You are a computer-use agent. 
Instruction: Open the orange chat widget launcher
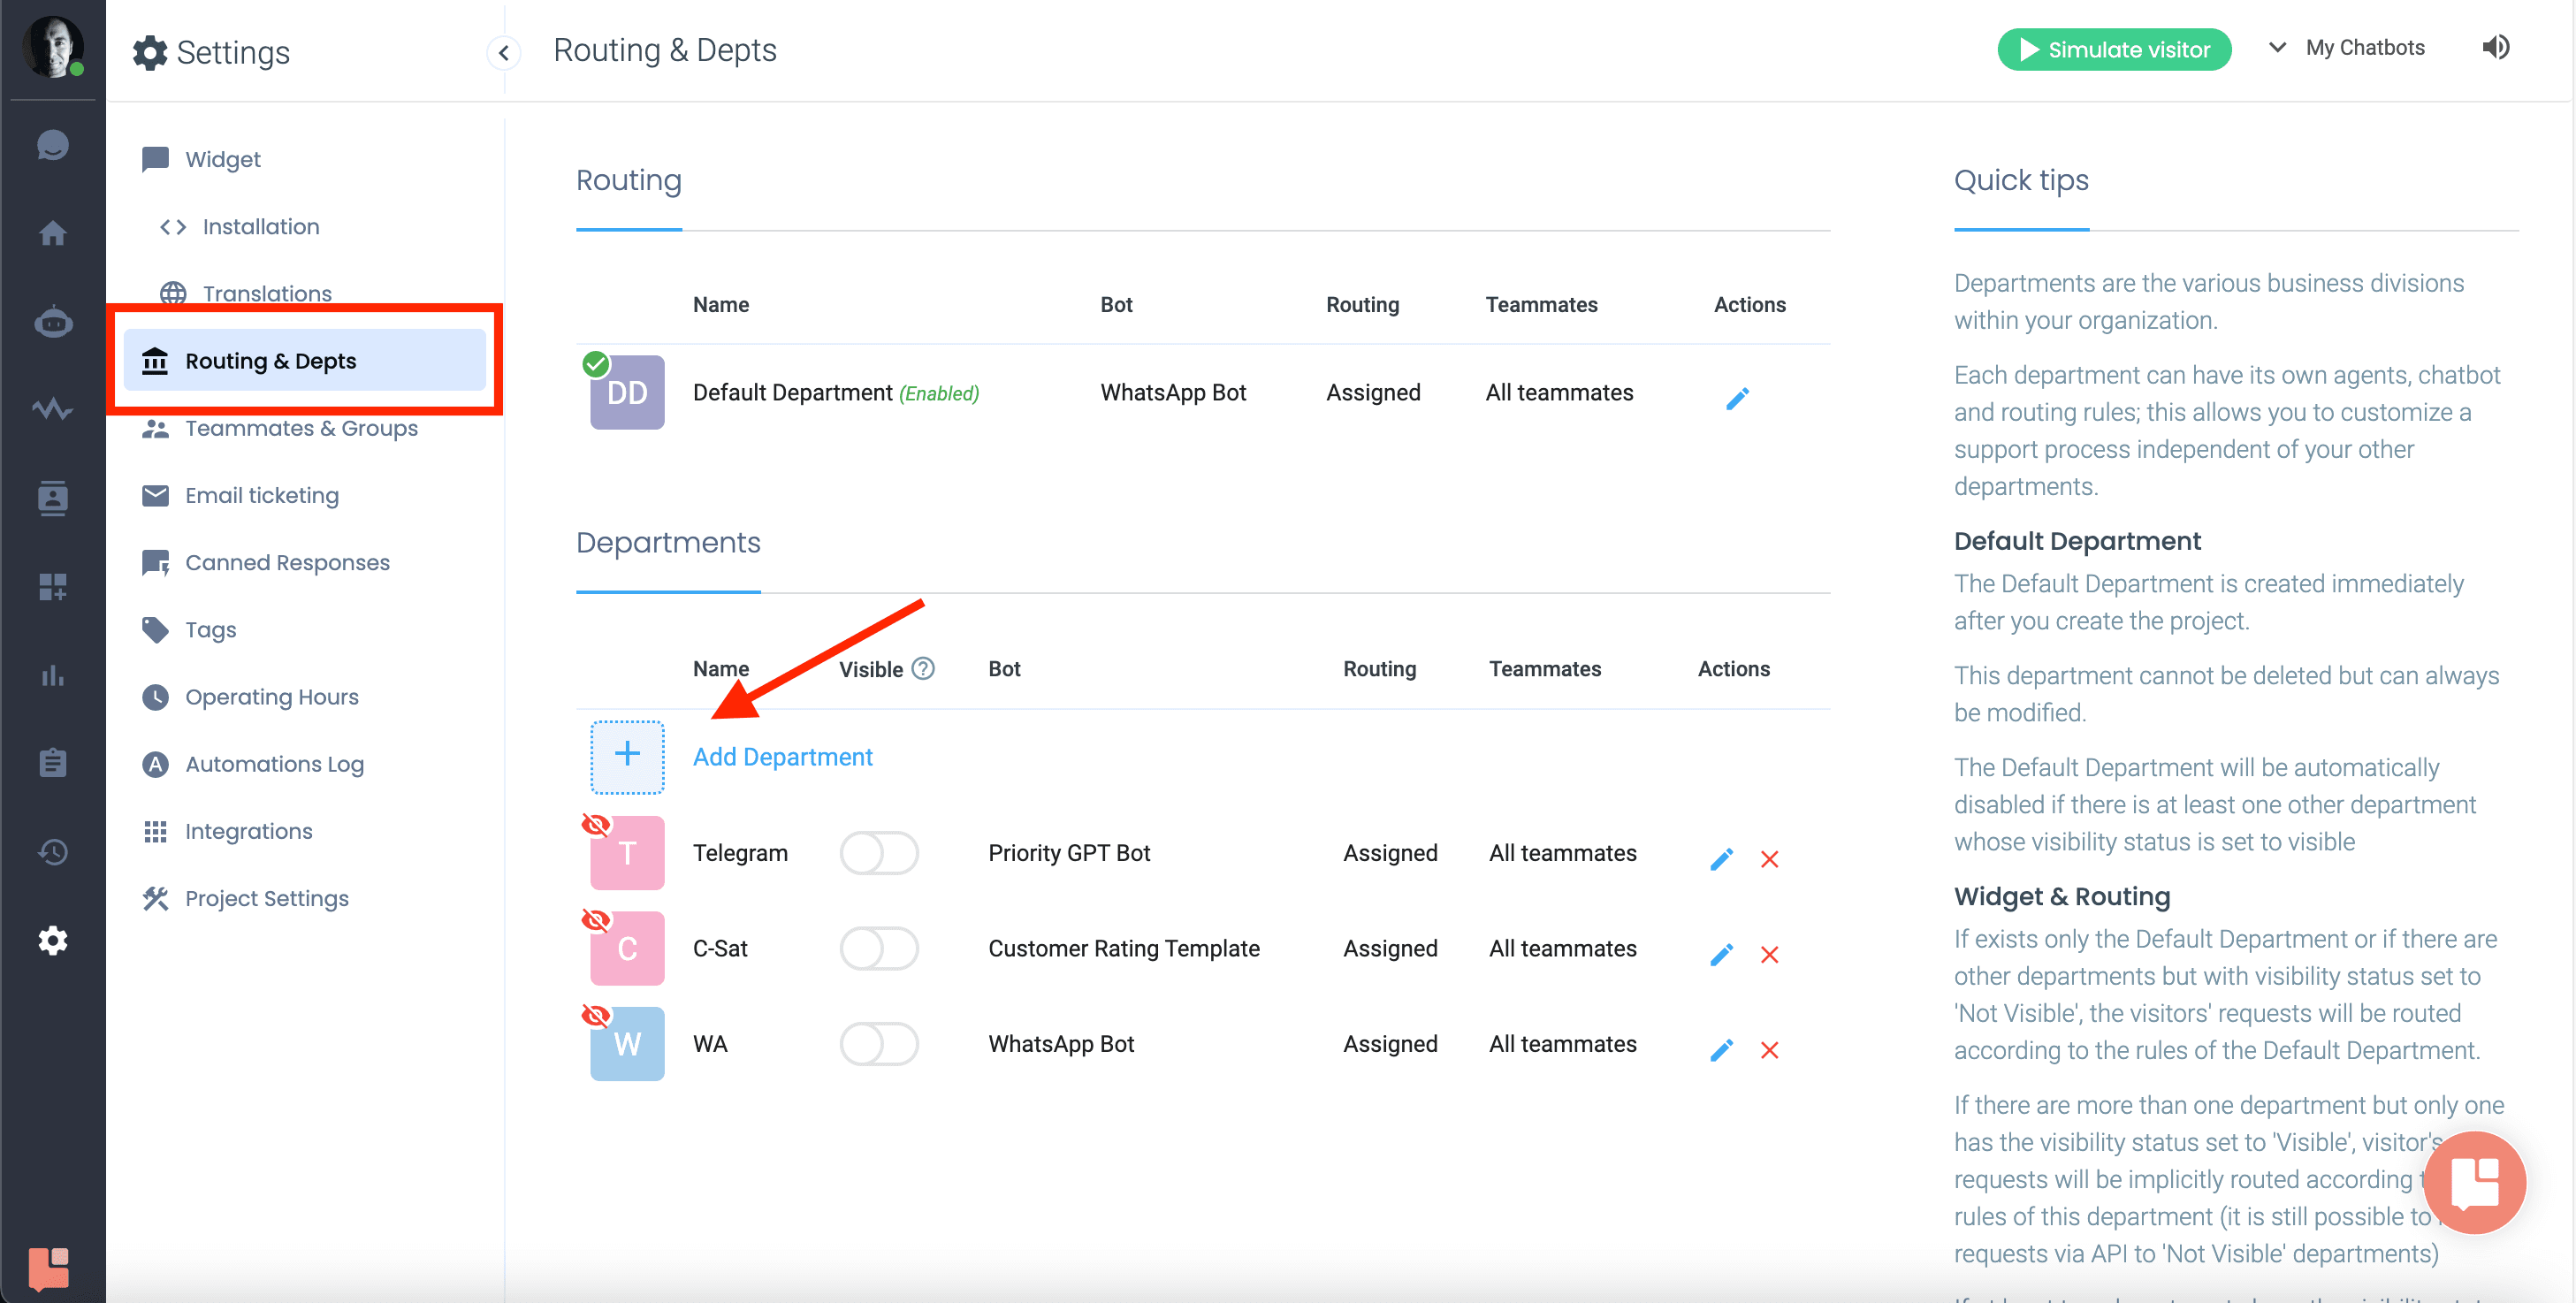click(2475, 1182)
